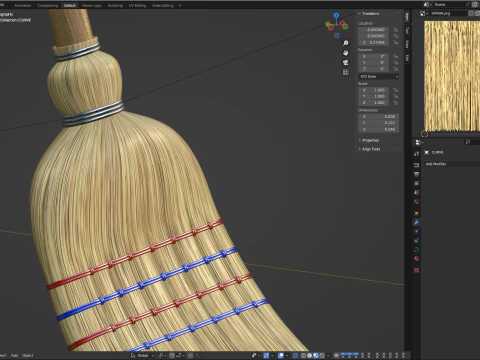Open the Add menu in viewport header
Viewport: 480px width, 360px height.
[14, 355]
